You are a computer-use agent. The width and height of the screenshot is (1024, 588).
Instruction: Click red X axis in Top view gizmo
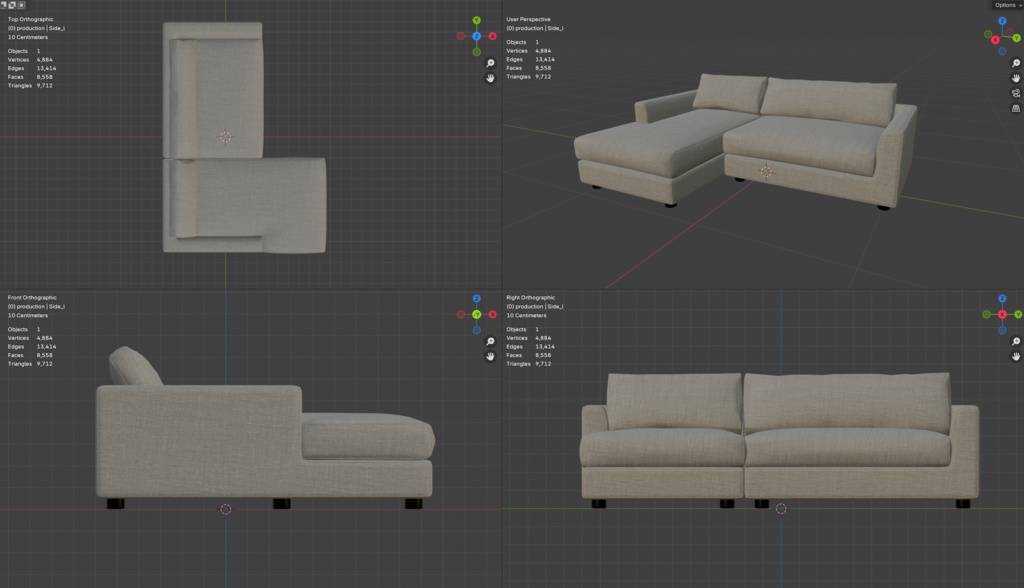492,36
